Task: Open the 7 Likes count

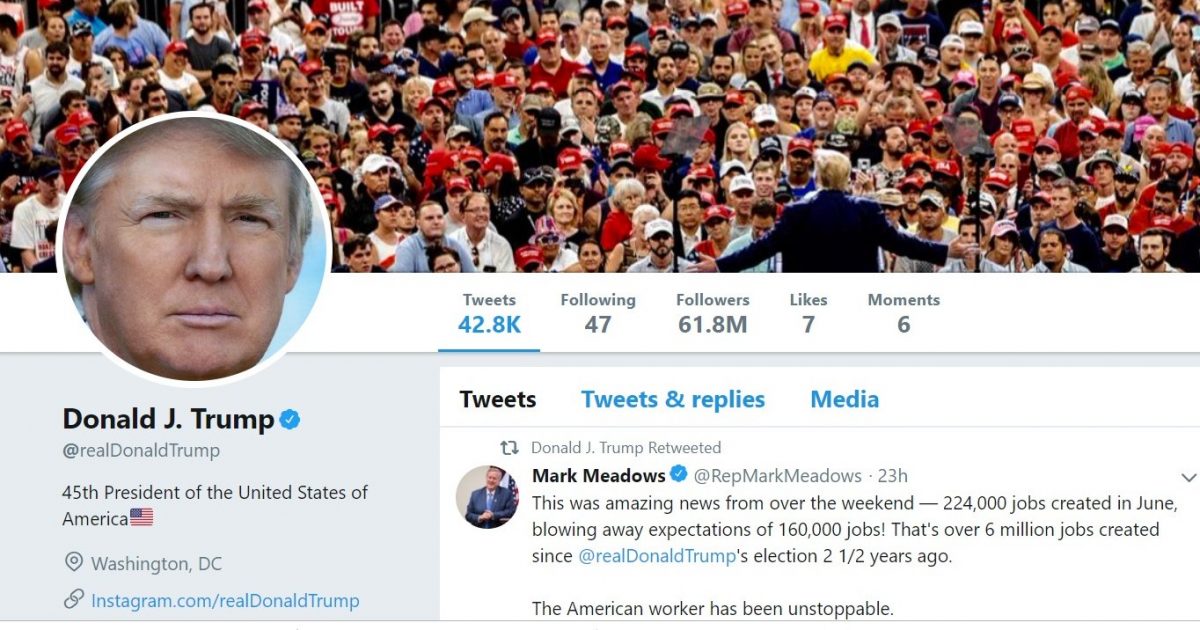Action: point(808,312)
